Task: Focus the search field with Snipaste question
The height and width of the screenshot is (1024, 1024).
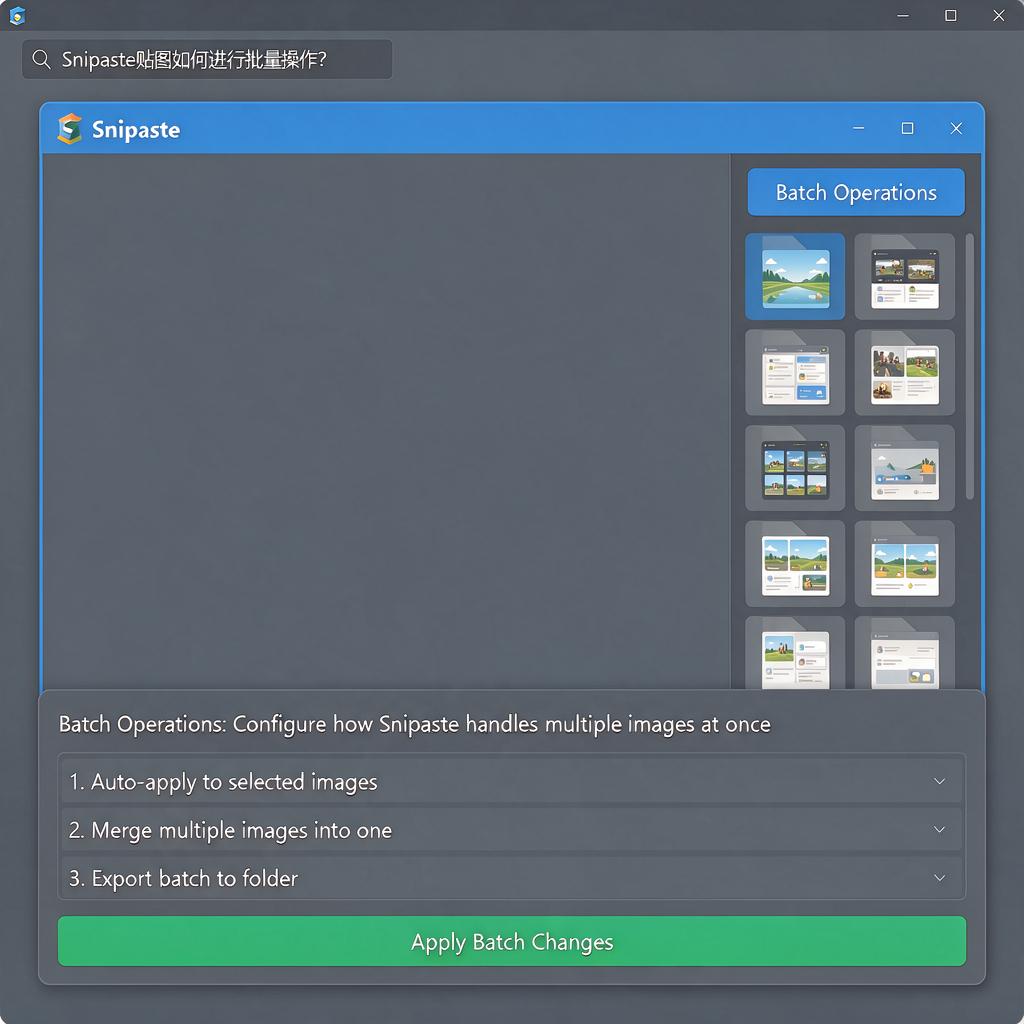Action: (x=207, y=59)
